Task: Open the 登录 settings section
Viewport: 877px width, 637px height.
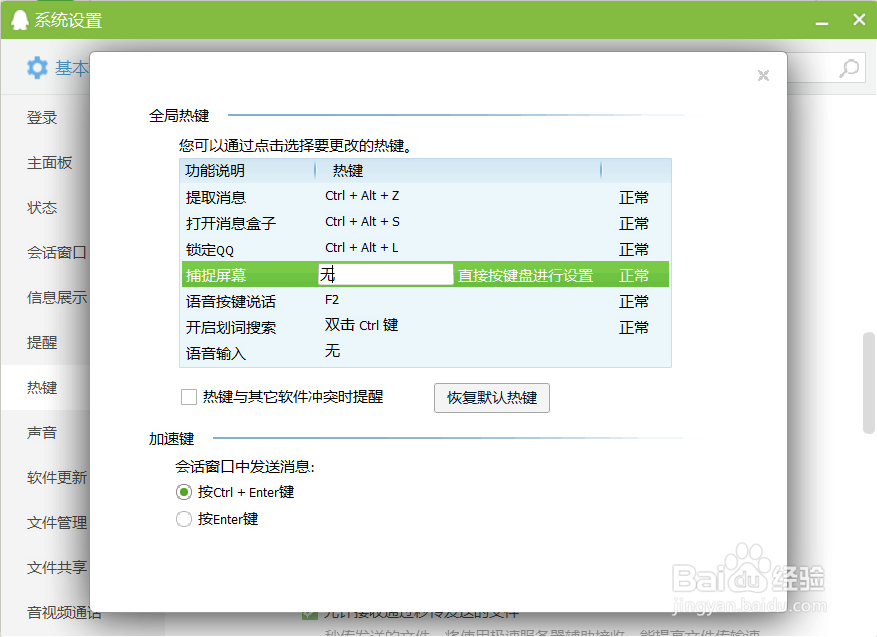Action: 42,117
